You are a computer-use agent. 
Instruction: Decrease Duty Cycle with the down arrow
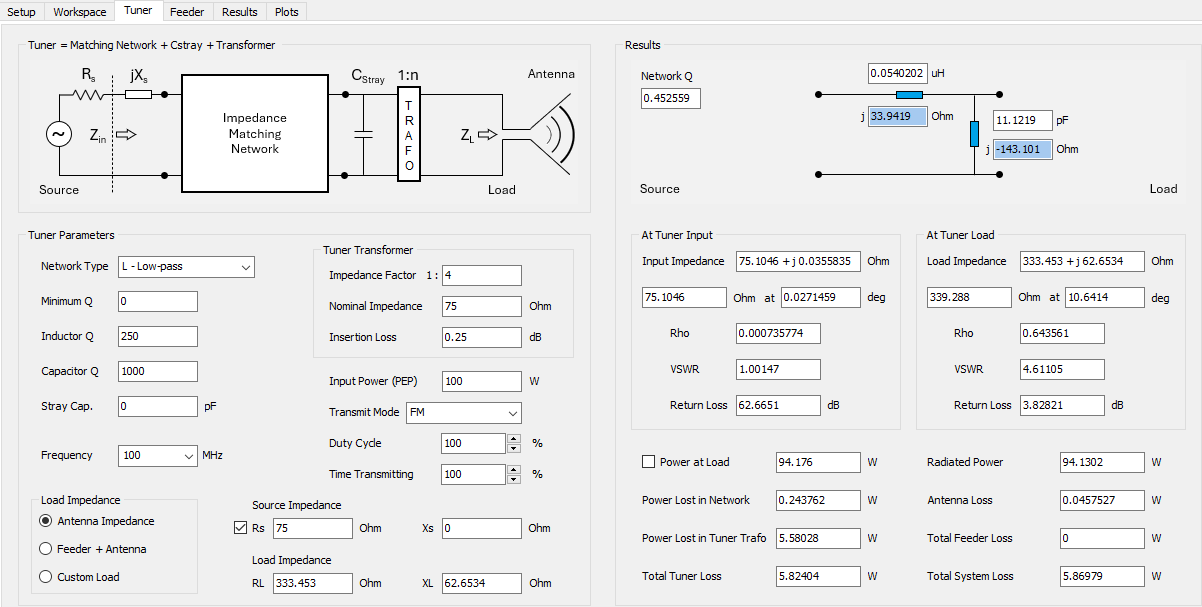coord(514,448)
